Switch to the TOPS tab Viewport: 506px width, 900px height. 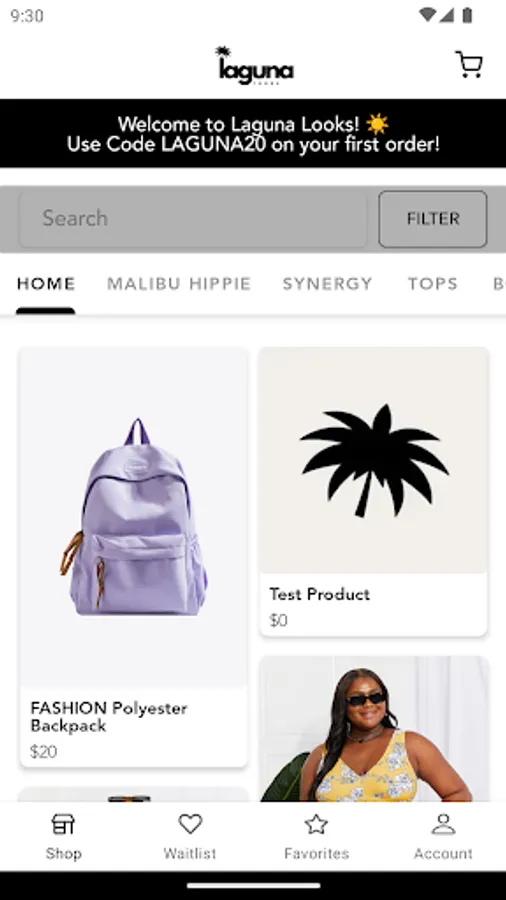coord(433,284)
